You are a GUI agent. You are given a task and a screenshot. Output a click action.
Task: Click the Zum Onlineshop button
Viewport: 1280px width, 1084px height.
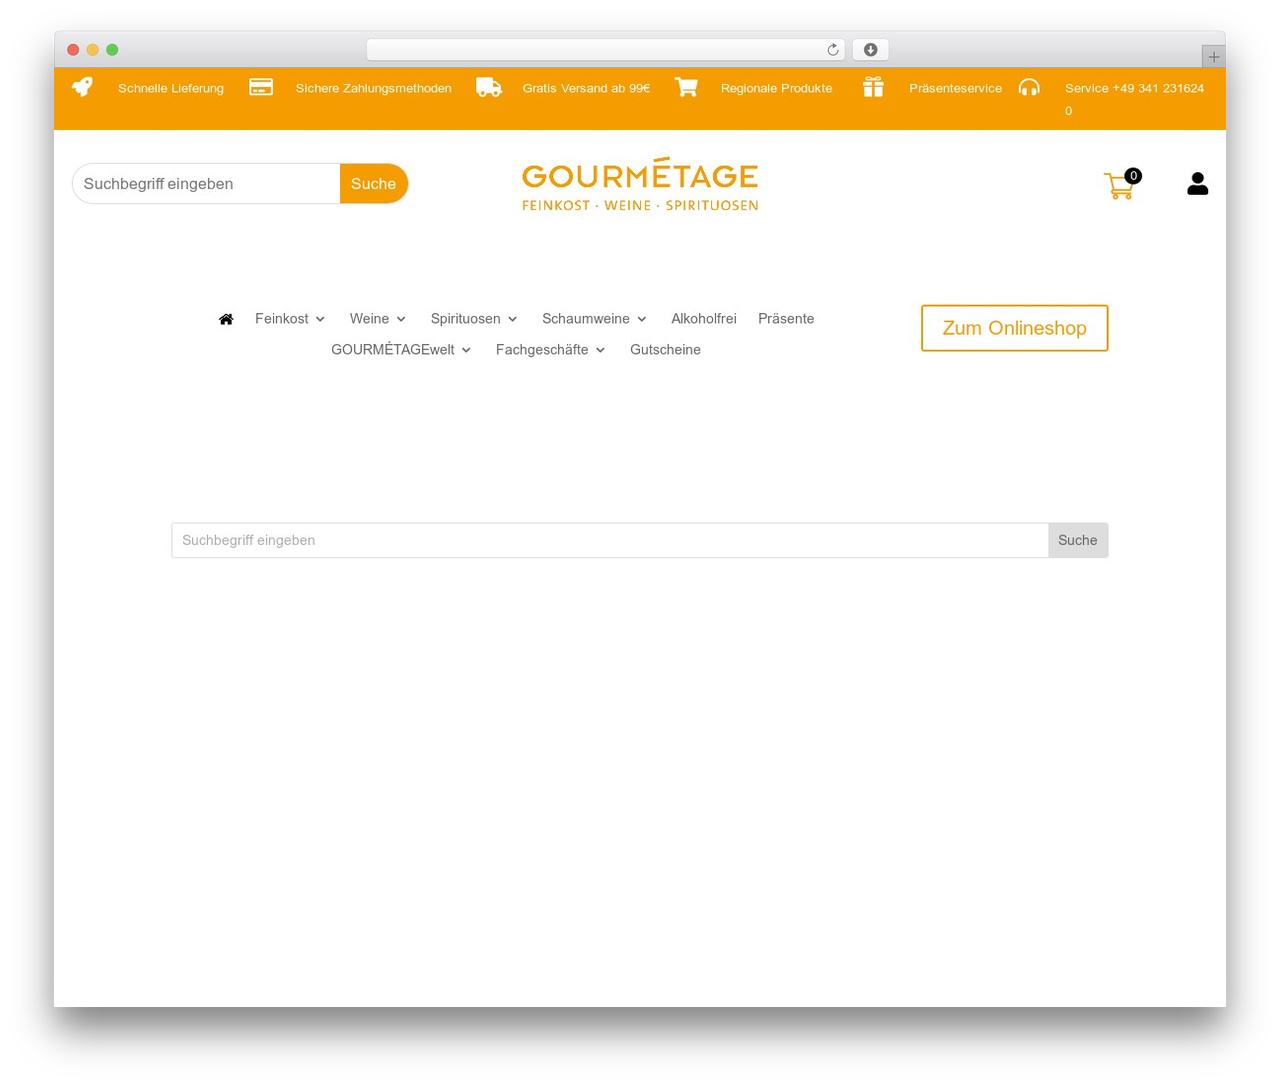[x=1015, y=328]
